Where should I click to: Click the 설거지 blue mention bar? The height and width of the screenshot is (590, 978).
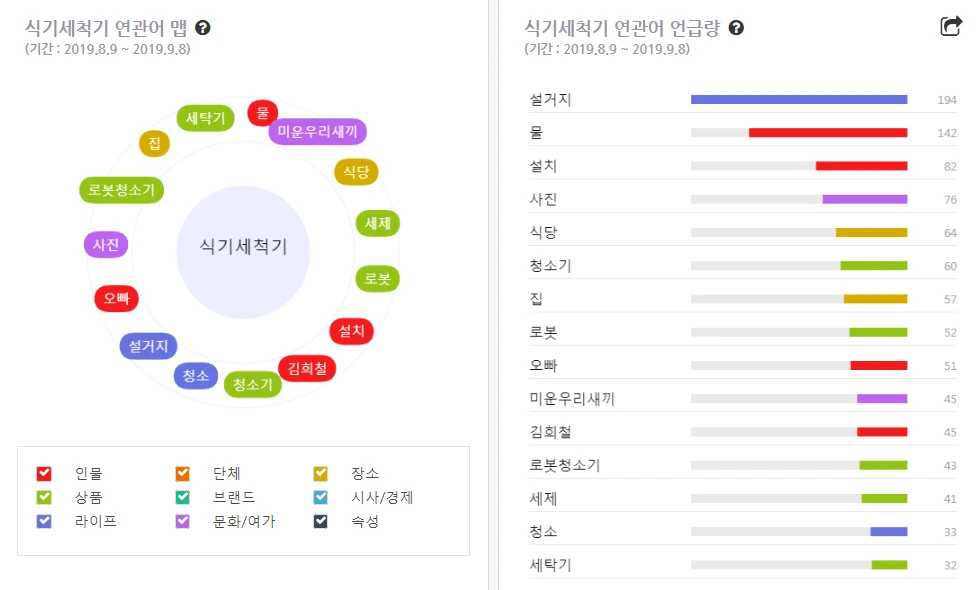[798, 100]
